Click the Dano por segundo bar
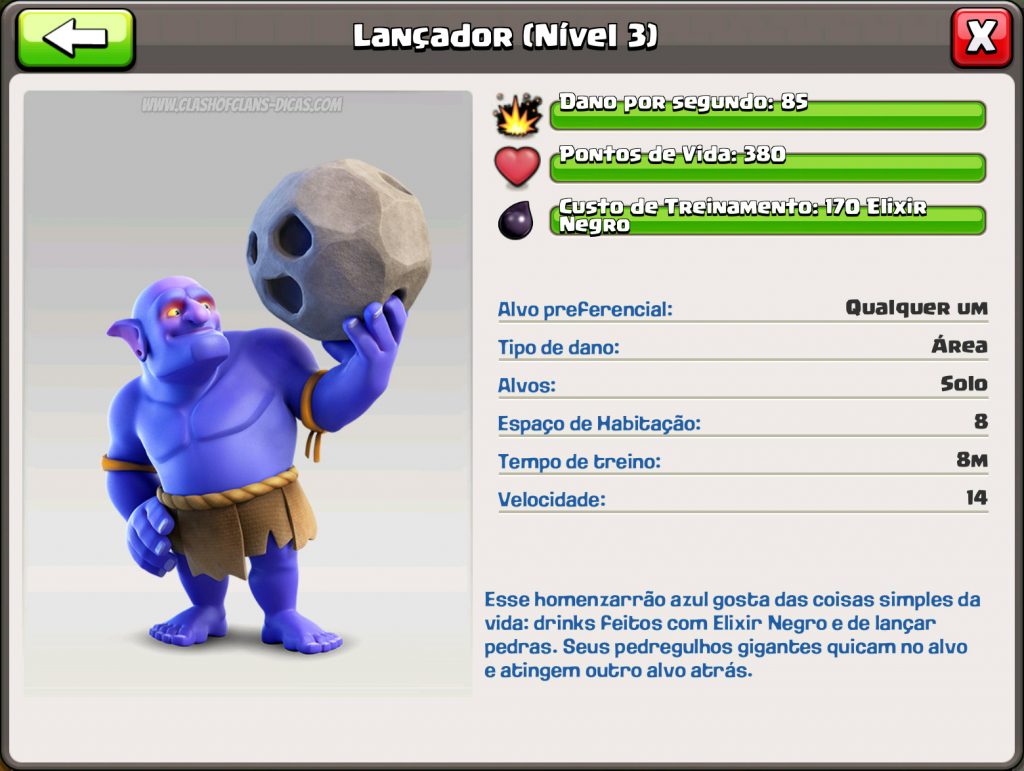Viewport: 1024px width, 771px height. pos(767,115)
